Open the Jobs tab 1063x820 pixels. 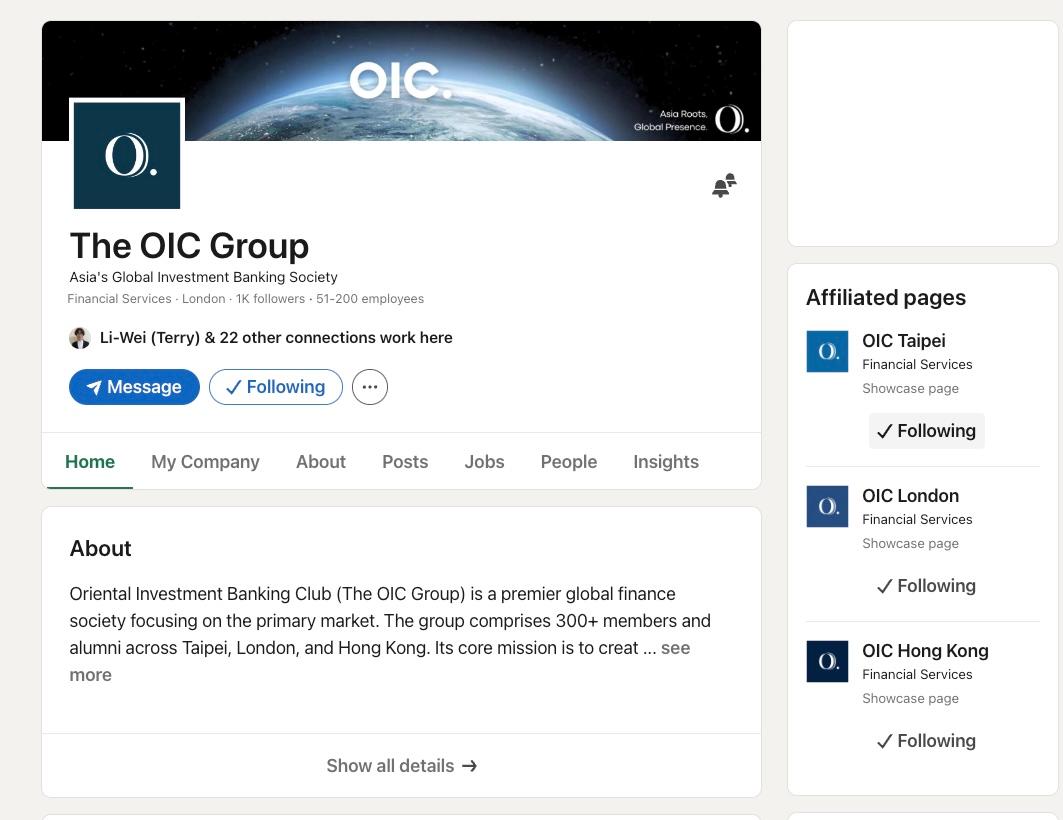click(x=484, y=462)
